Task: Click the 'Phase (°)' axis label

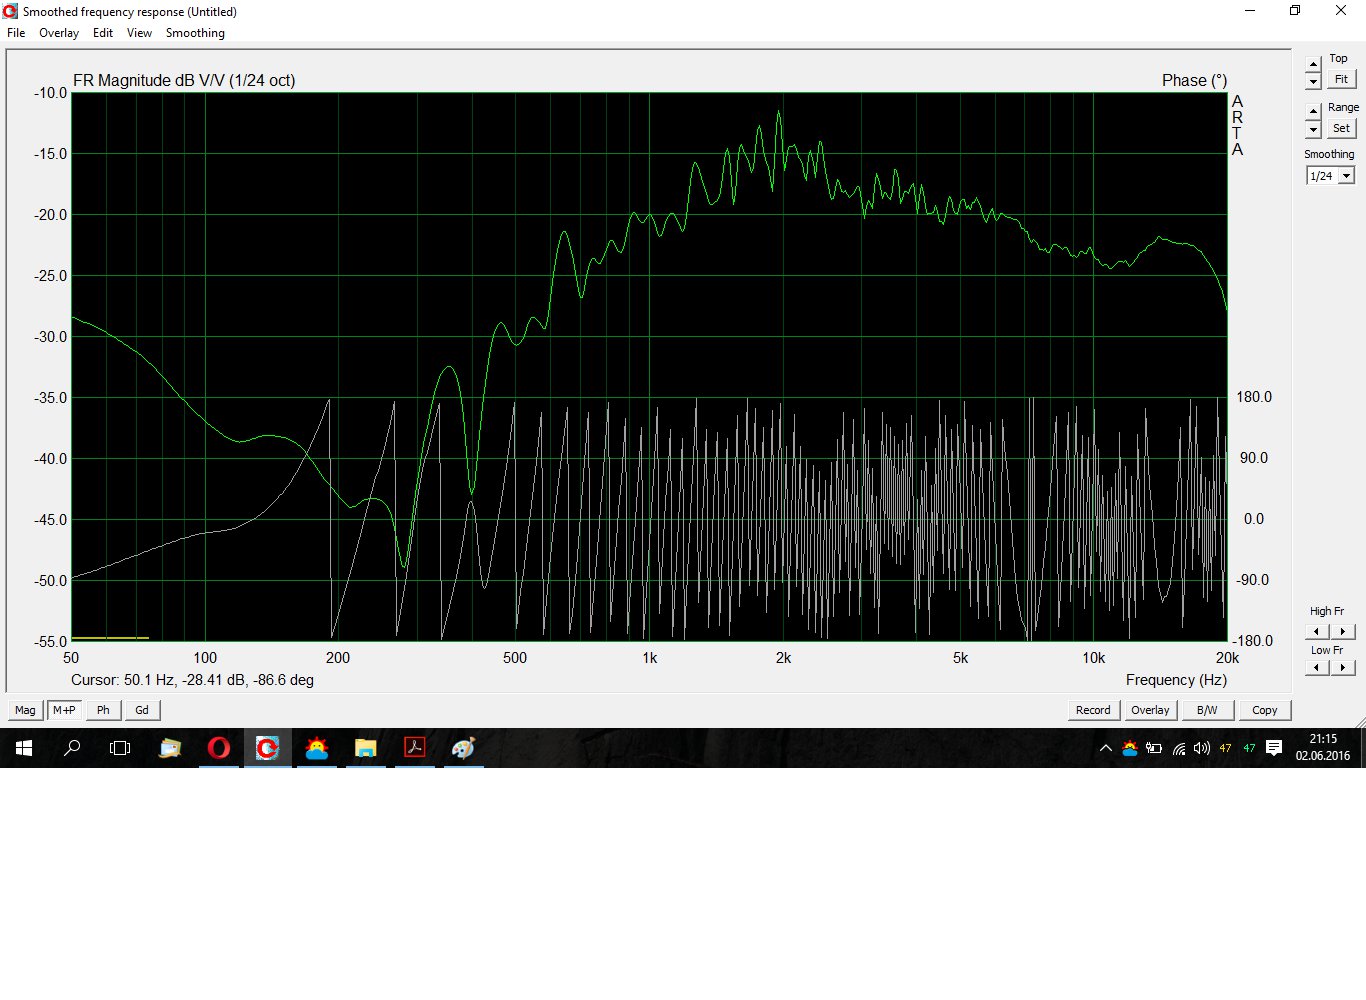Action: (x=1194, y=81)
